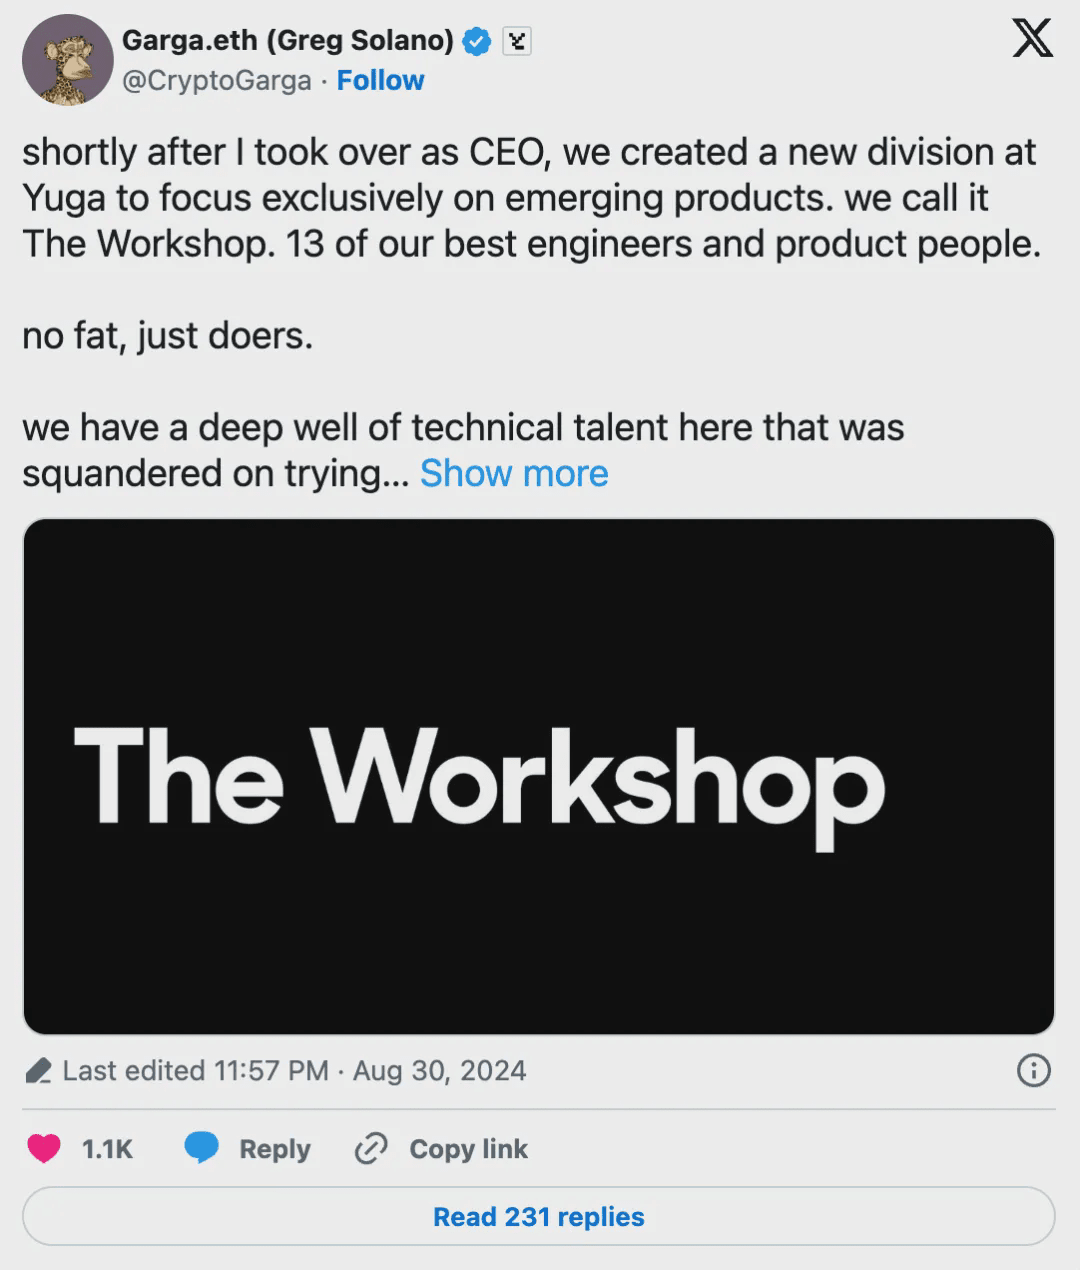This screenshot has width=1080, height=1270.
Task: Click the tweet body text about The Workshop
Action: [530, 198]
